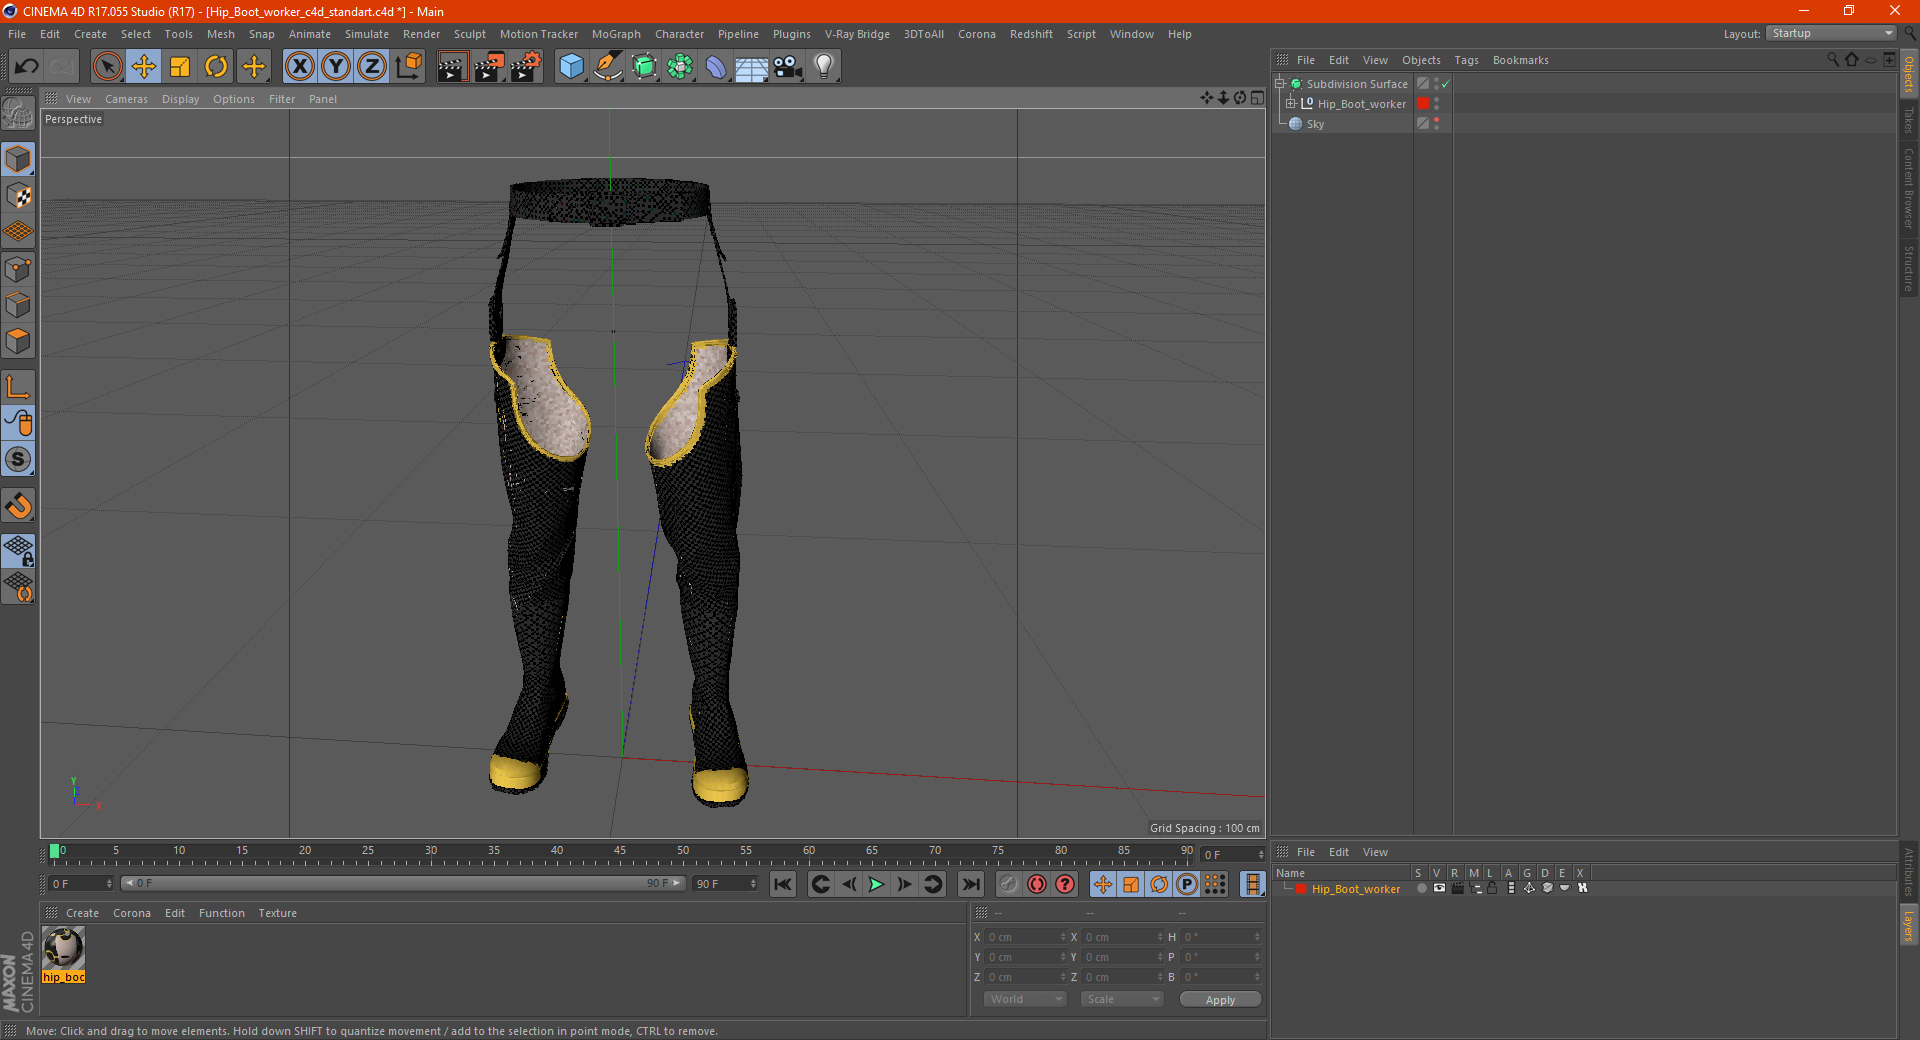Open Object Manager Tags menu

click(1466, 60)
